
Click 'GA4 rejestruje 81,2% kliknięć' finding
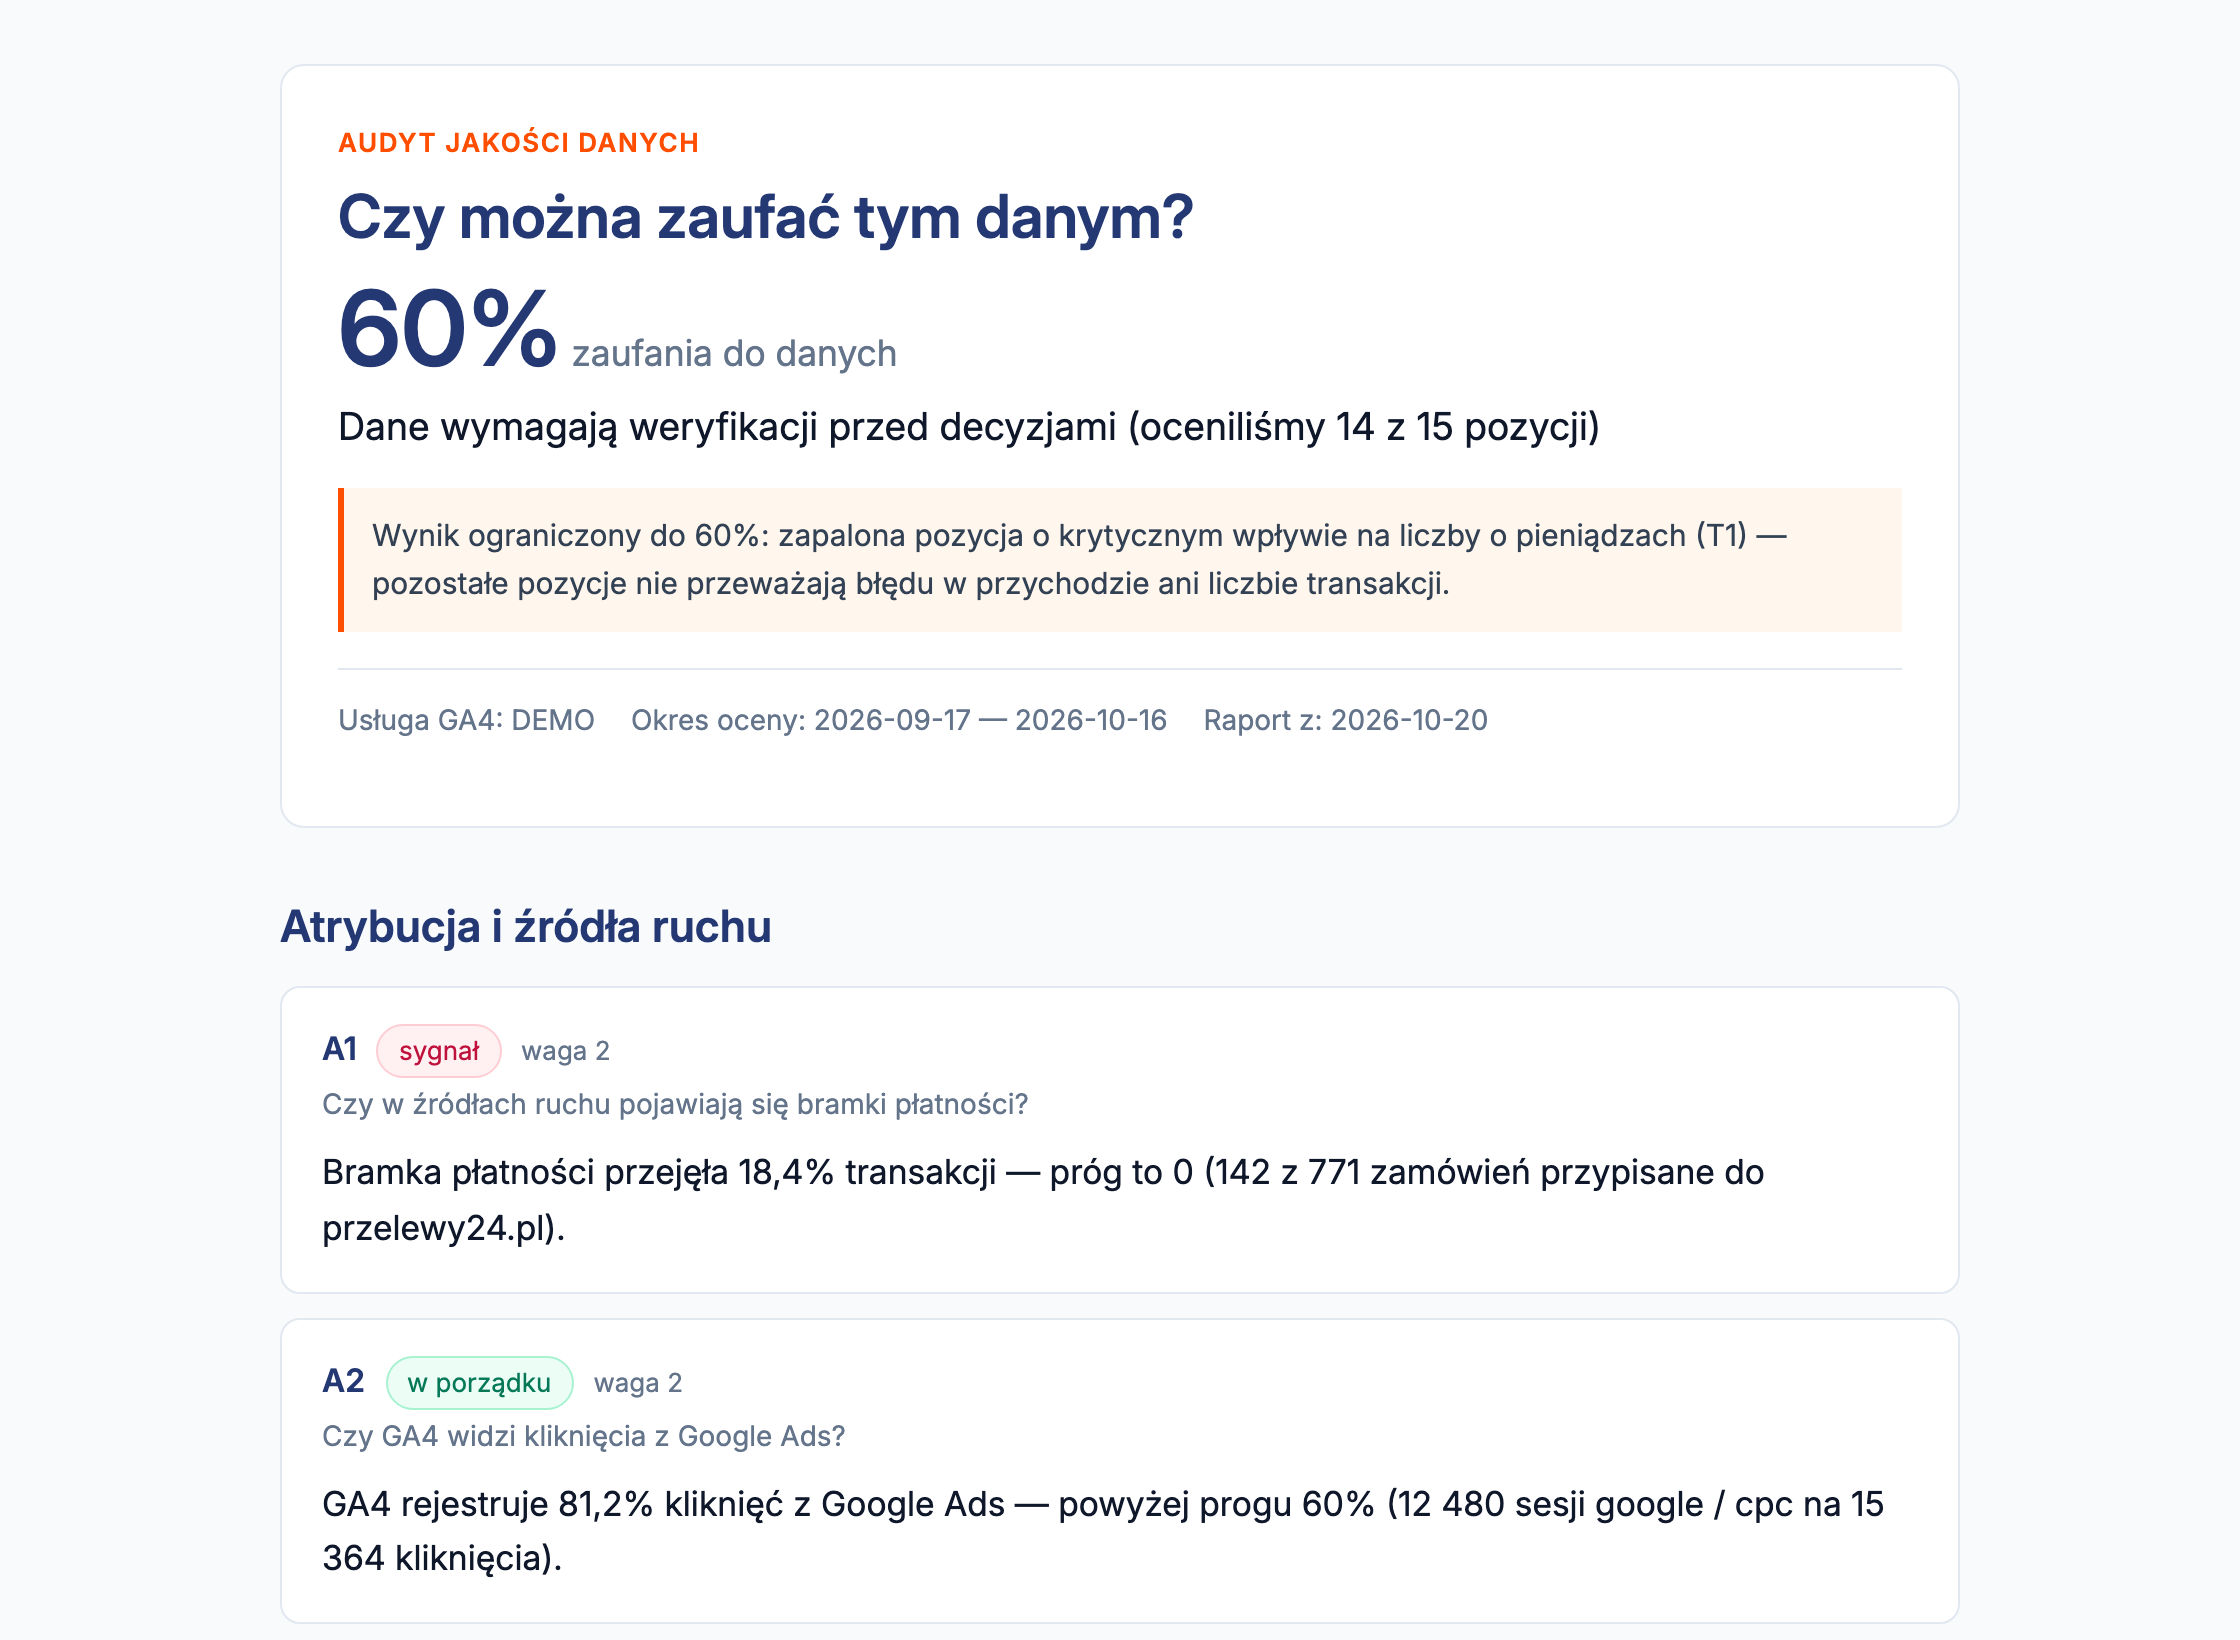(x=1103, y=1531)
